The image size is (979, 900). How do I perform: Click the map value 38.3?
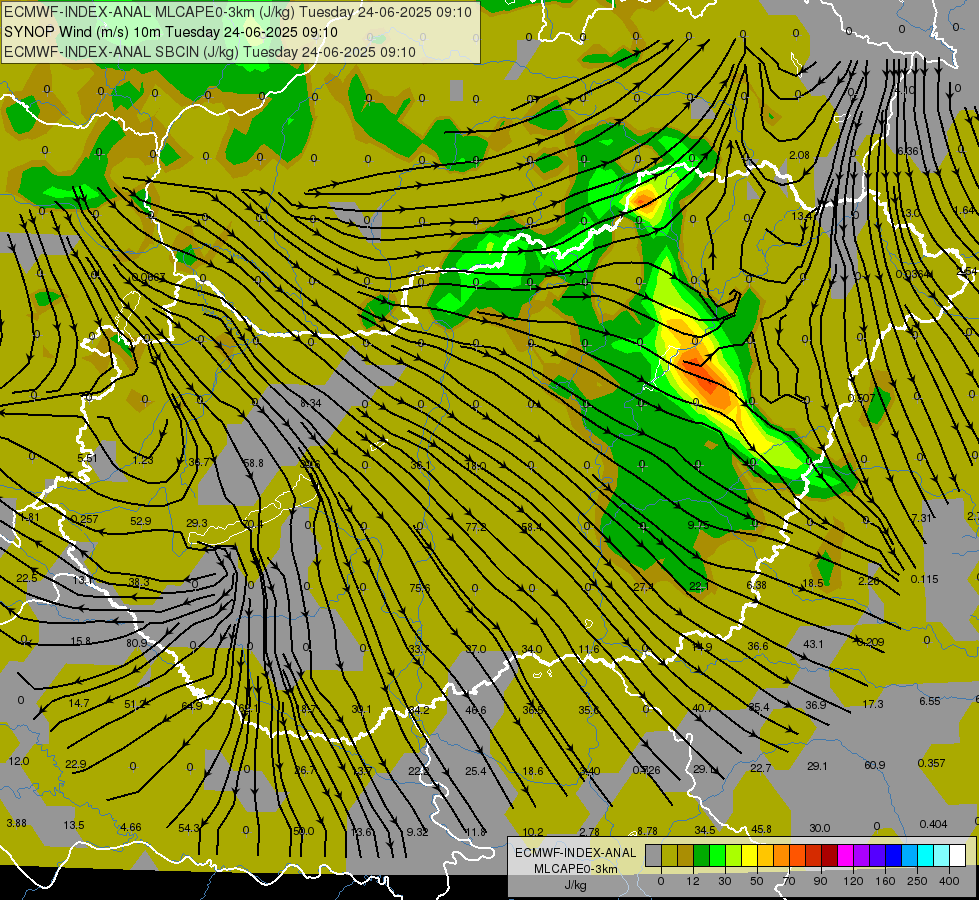pyautogui.click(x=139, y=582)
